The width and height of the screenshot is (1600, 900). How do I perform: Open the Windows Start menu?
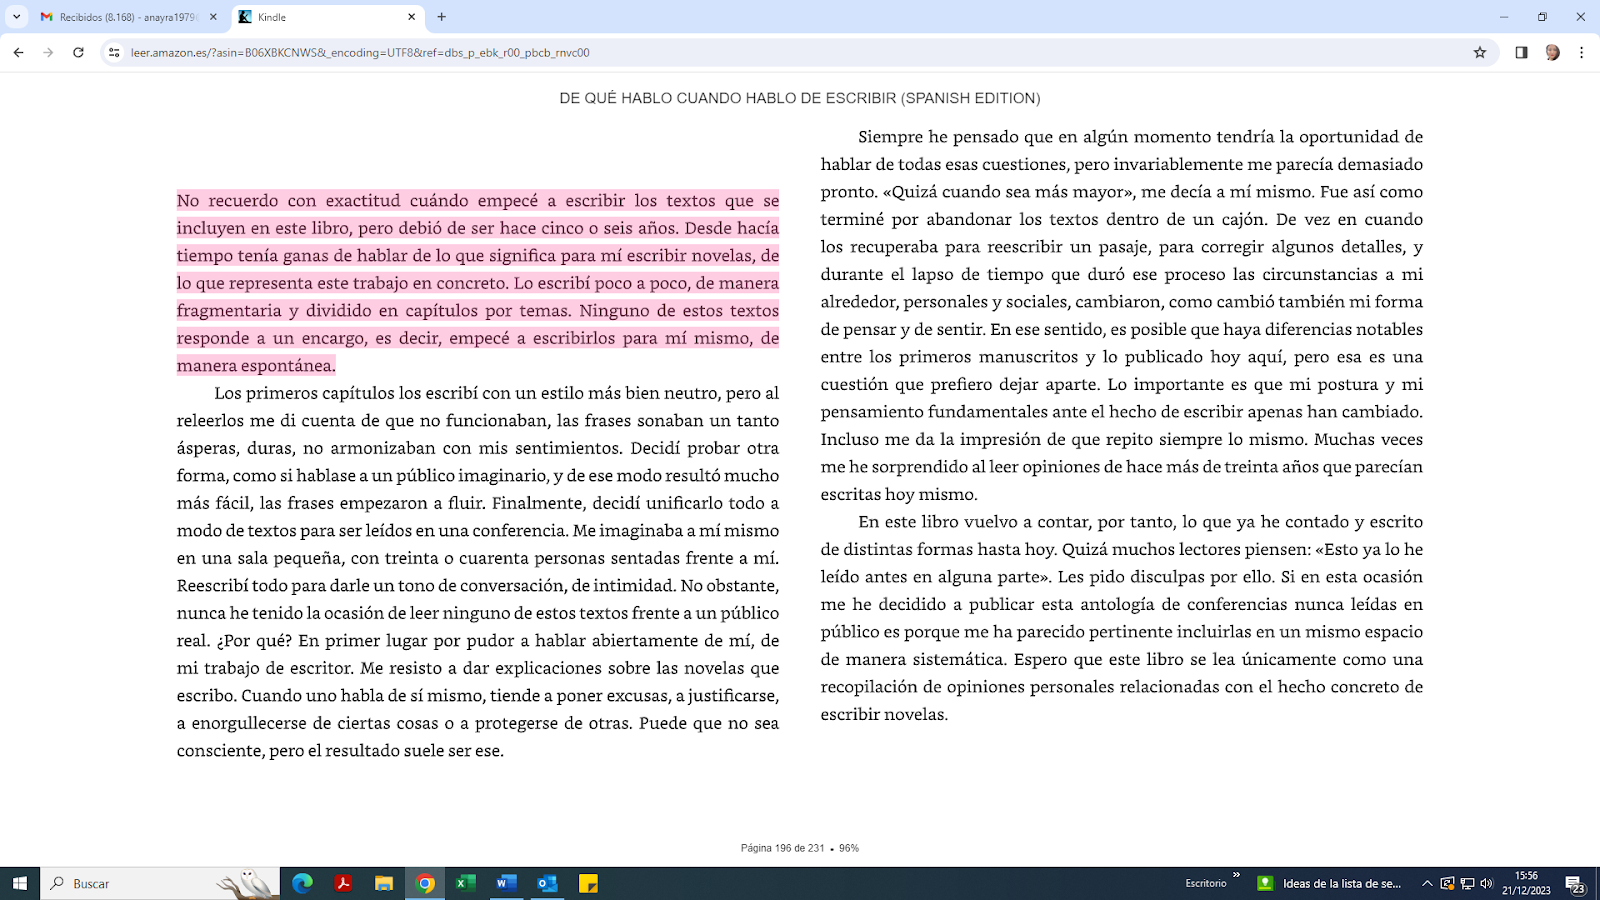click(x=20, y=883)
